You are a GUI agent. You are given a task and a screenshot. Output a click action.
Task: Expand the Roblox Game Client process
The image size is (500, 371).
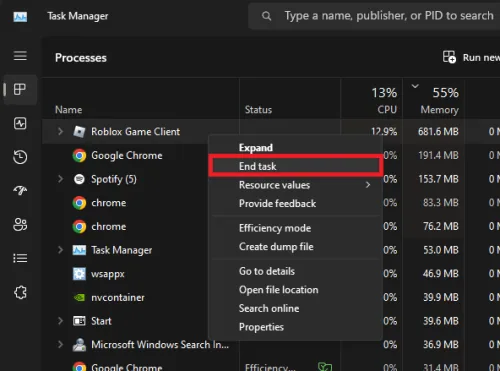60,131
